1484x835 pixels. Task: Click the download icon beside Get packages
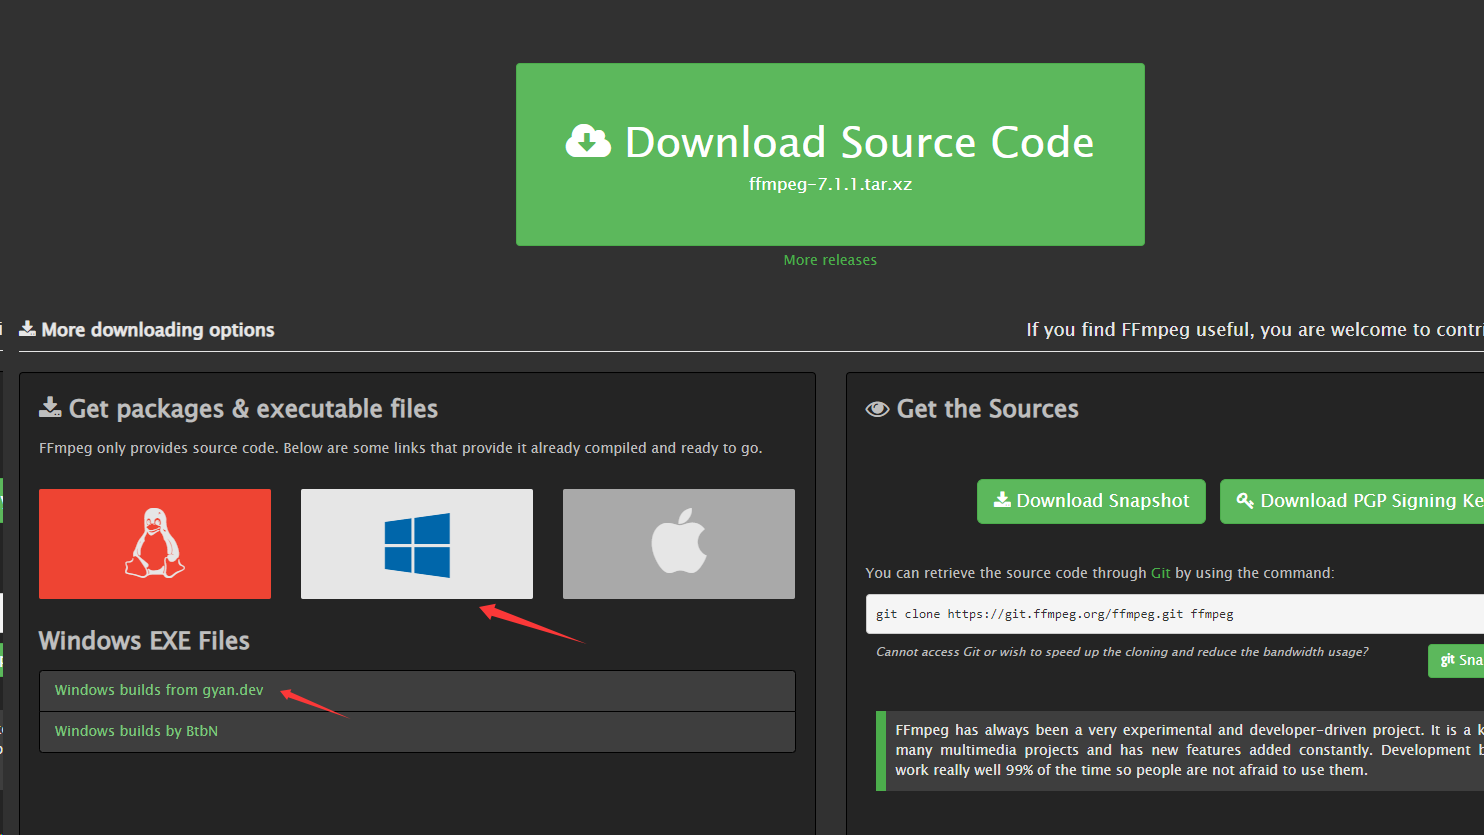[50, 407]
